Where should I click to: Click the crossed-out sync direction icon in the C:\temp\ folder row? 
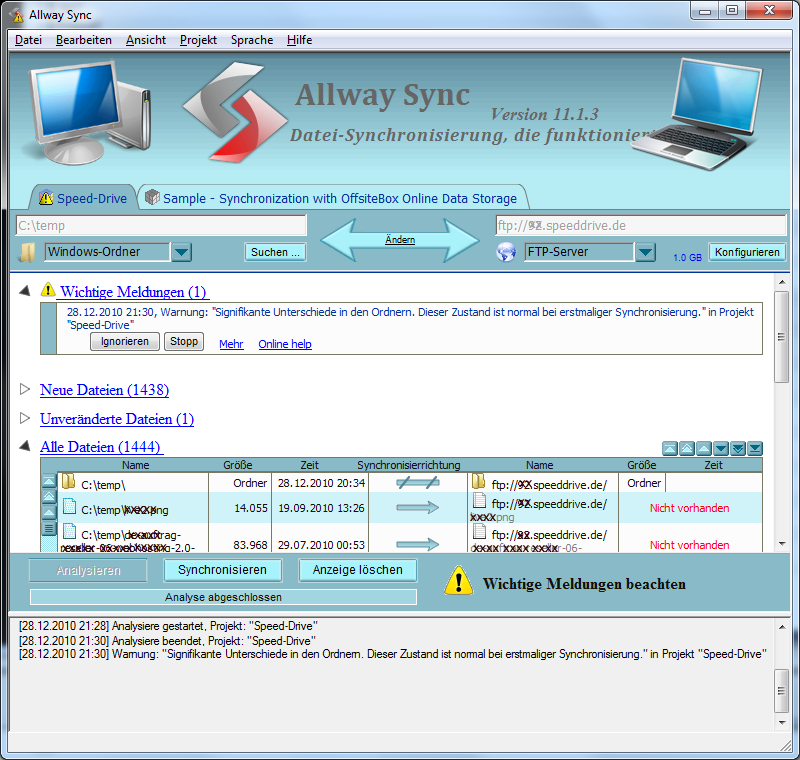click(417, 483)
